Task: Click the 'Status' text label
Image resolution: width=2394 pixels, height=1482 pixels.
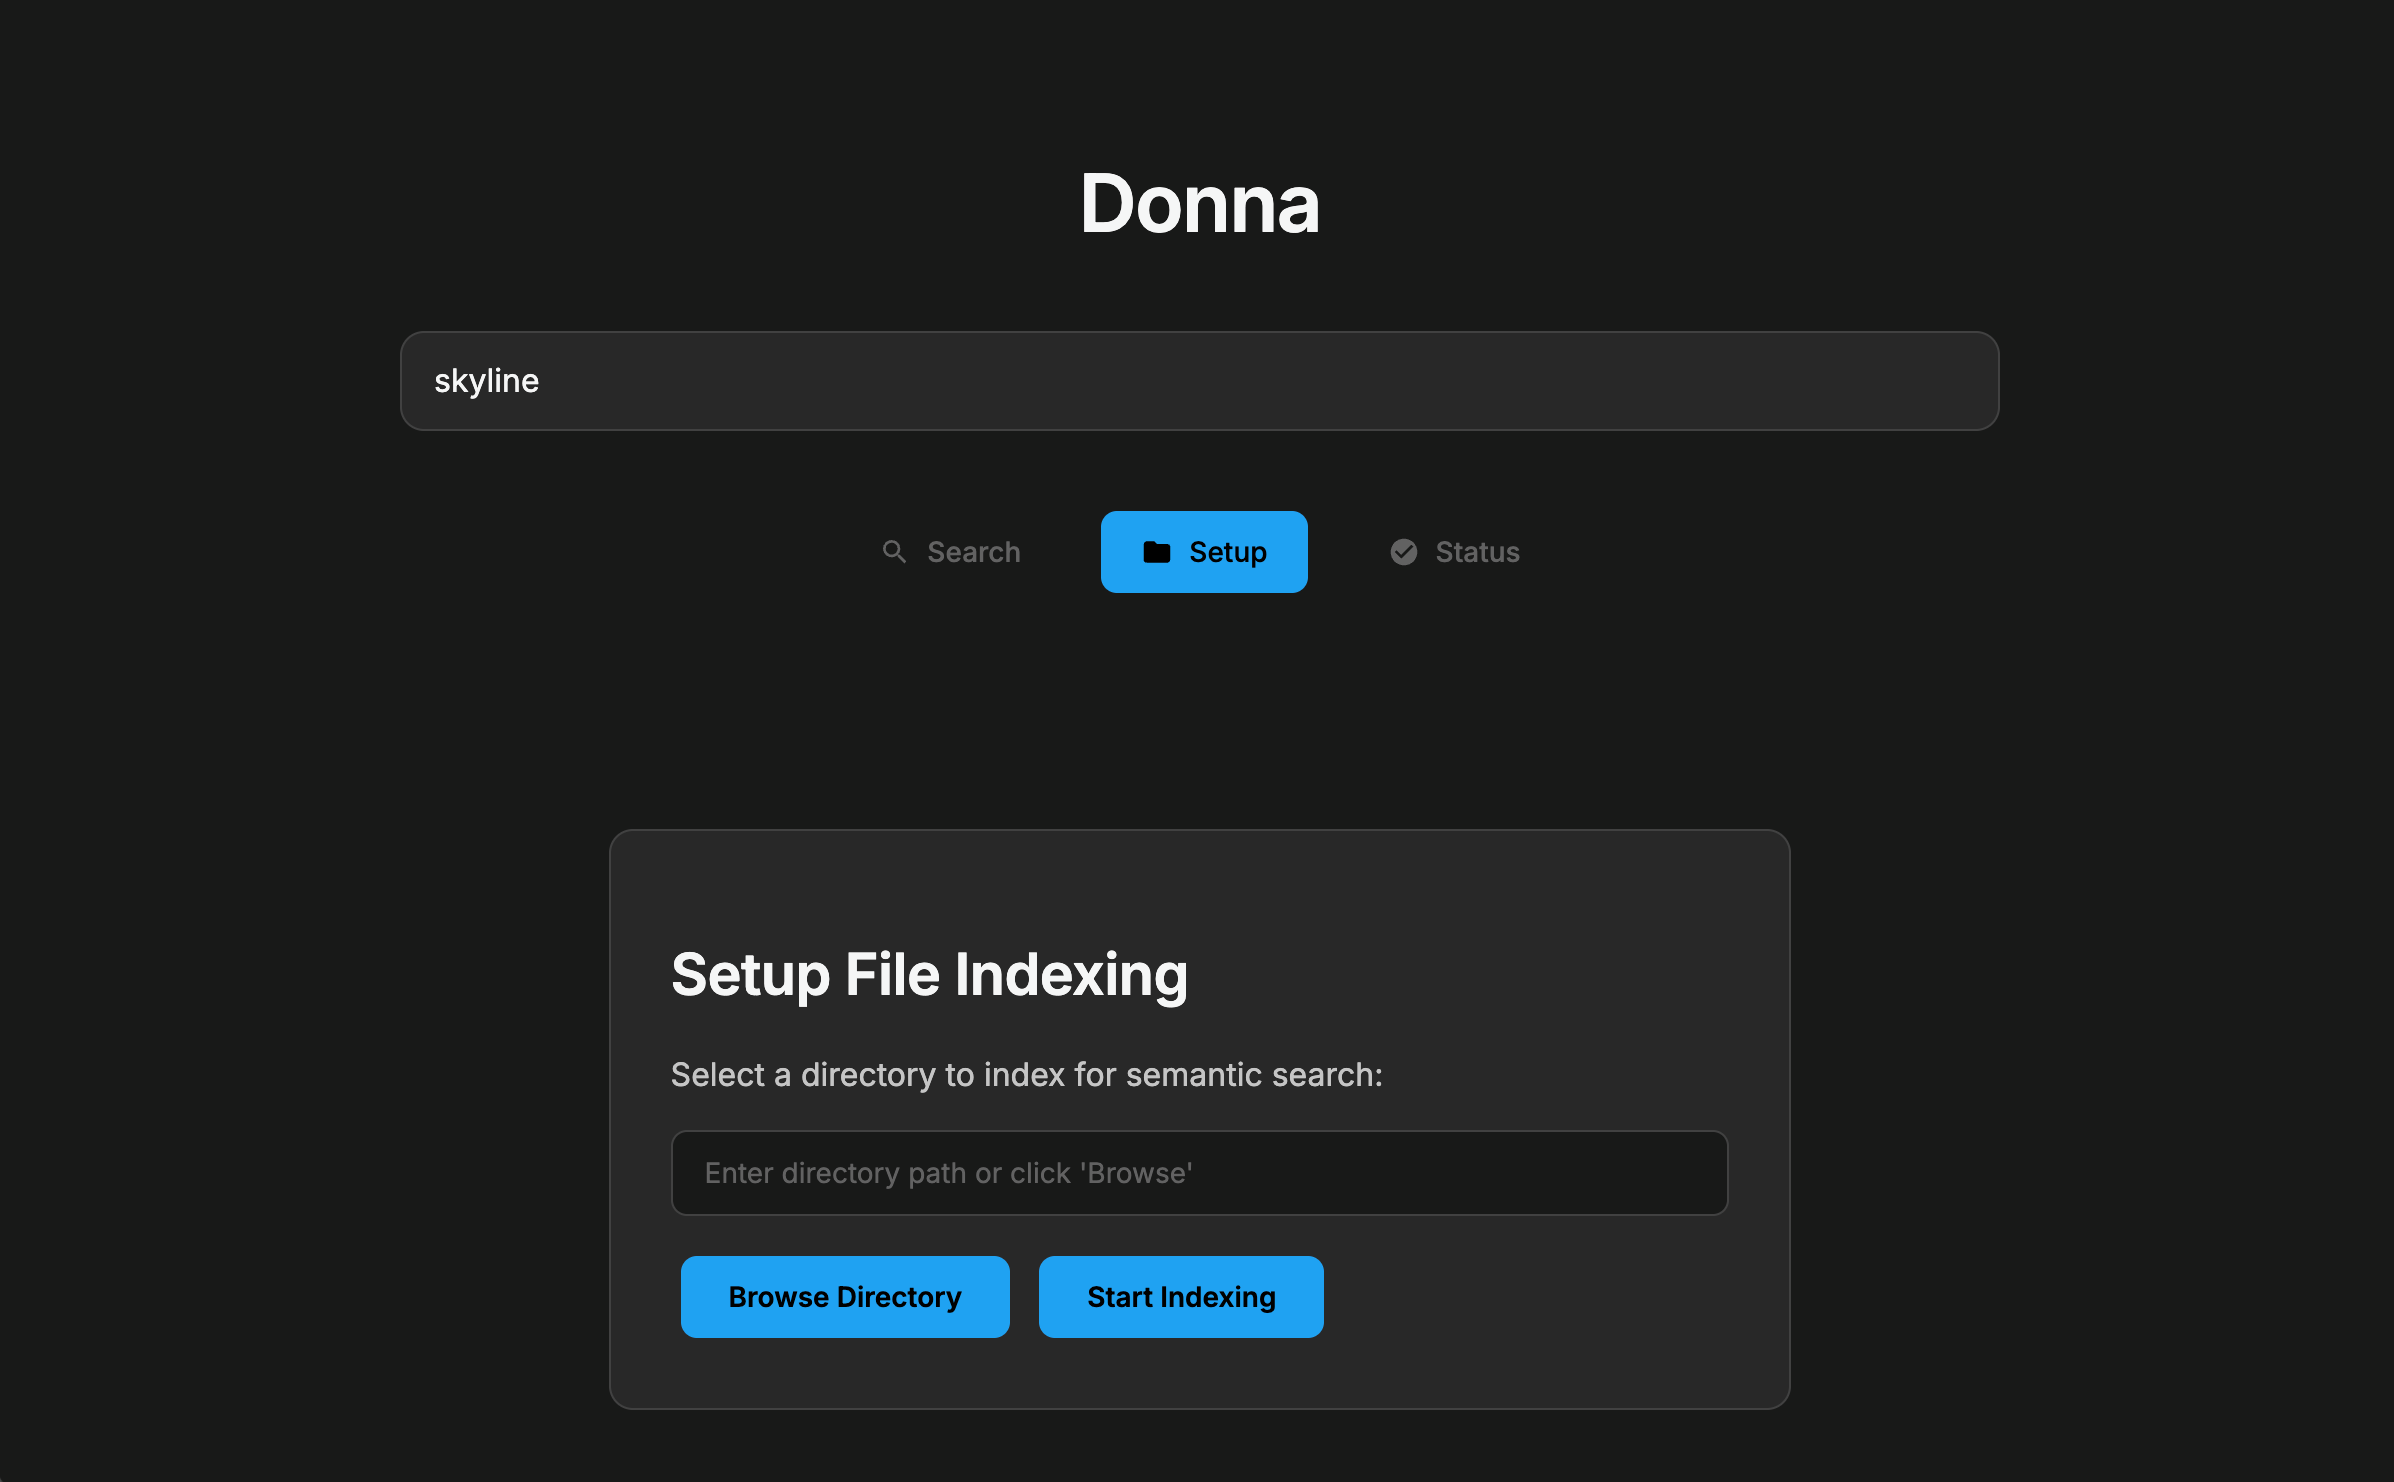Action: (1477, 552)
